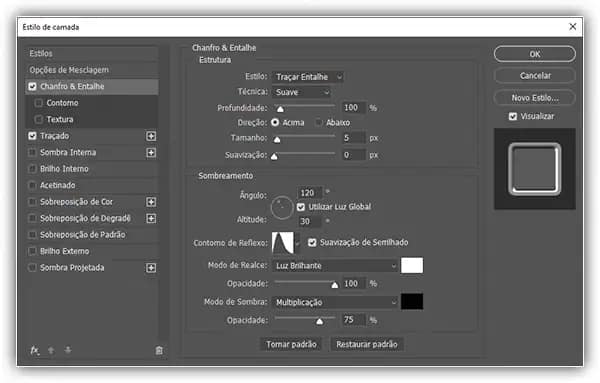600x383 pixels.
Task: Select the Abaixo direction radio button
Action: (318, 122)
